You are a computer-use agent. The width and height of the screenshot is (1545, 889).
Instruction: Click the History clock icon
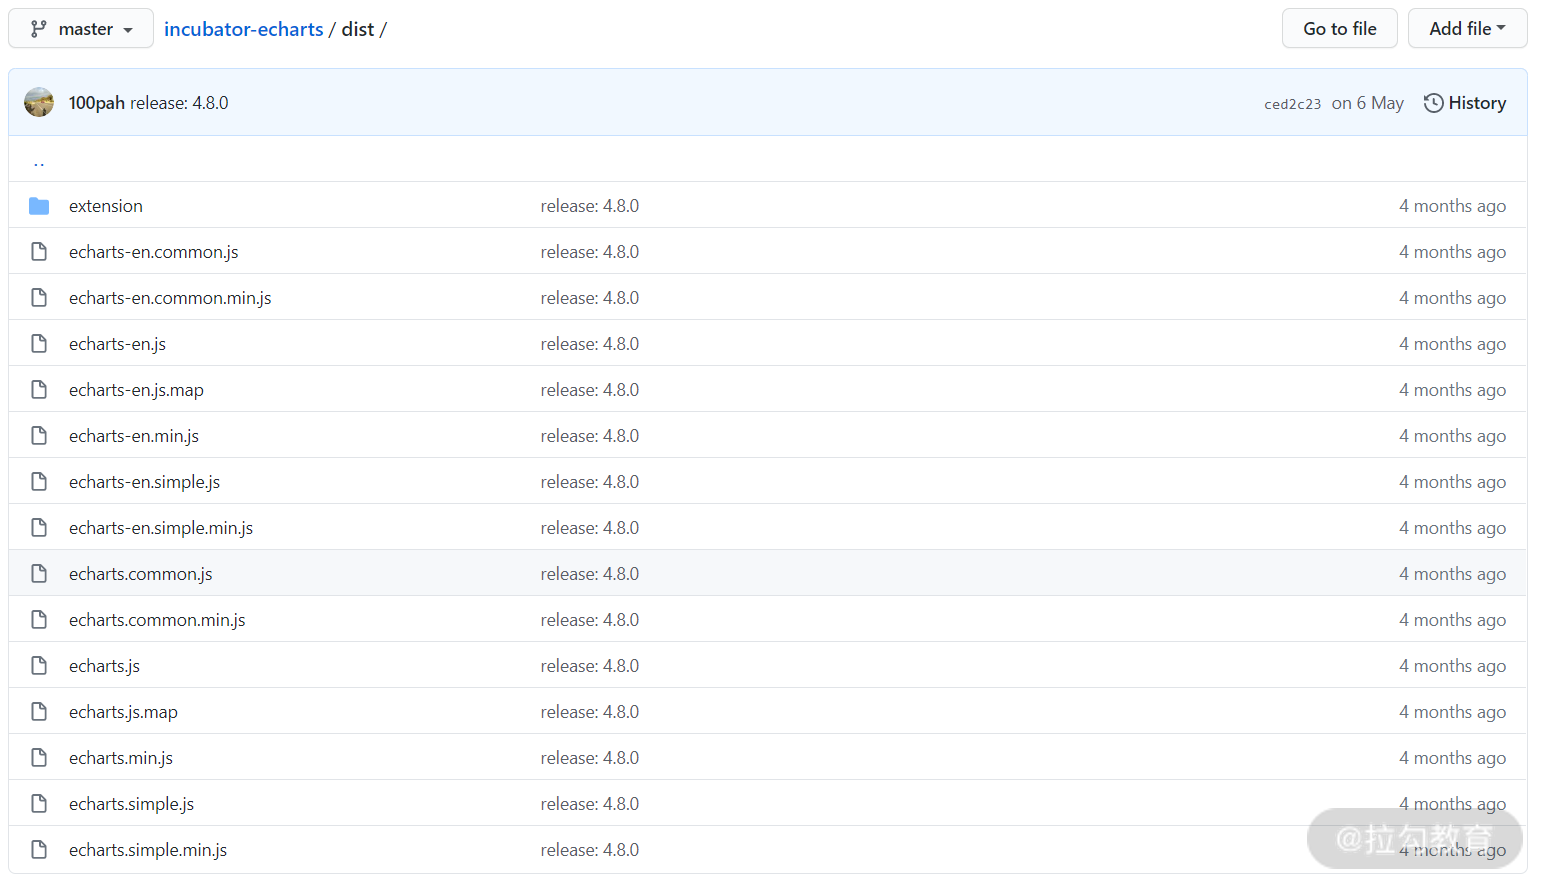(x=1433, y=103)
